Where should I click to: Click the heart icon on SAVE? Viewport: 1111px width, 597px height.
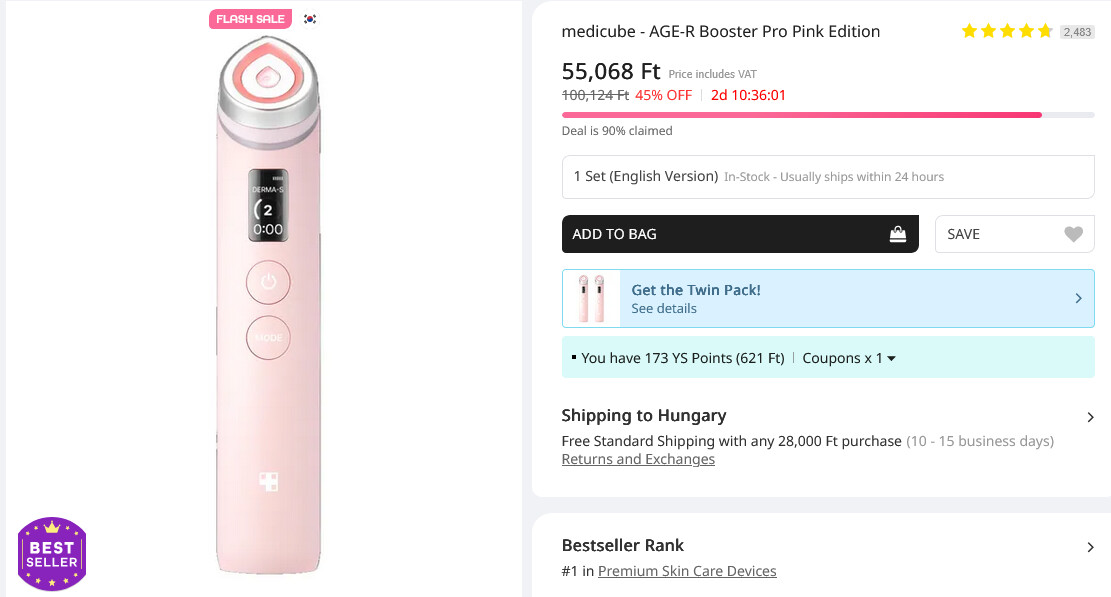[x=1073, y=234]
